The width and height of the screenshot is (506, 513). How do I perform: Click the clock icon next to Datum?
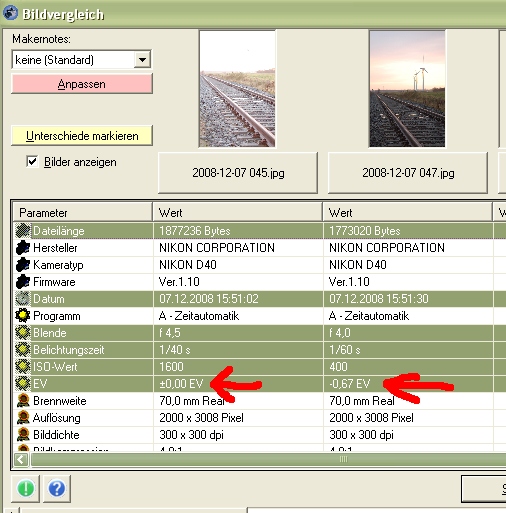click(x=23, y=299)
